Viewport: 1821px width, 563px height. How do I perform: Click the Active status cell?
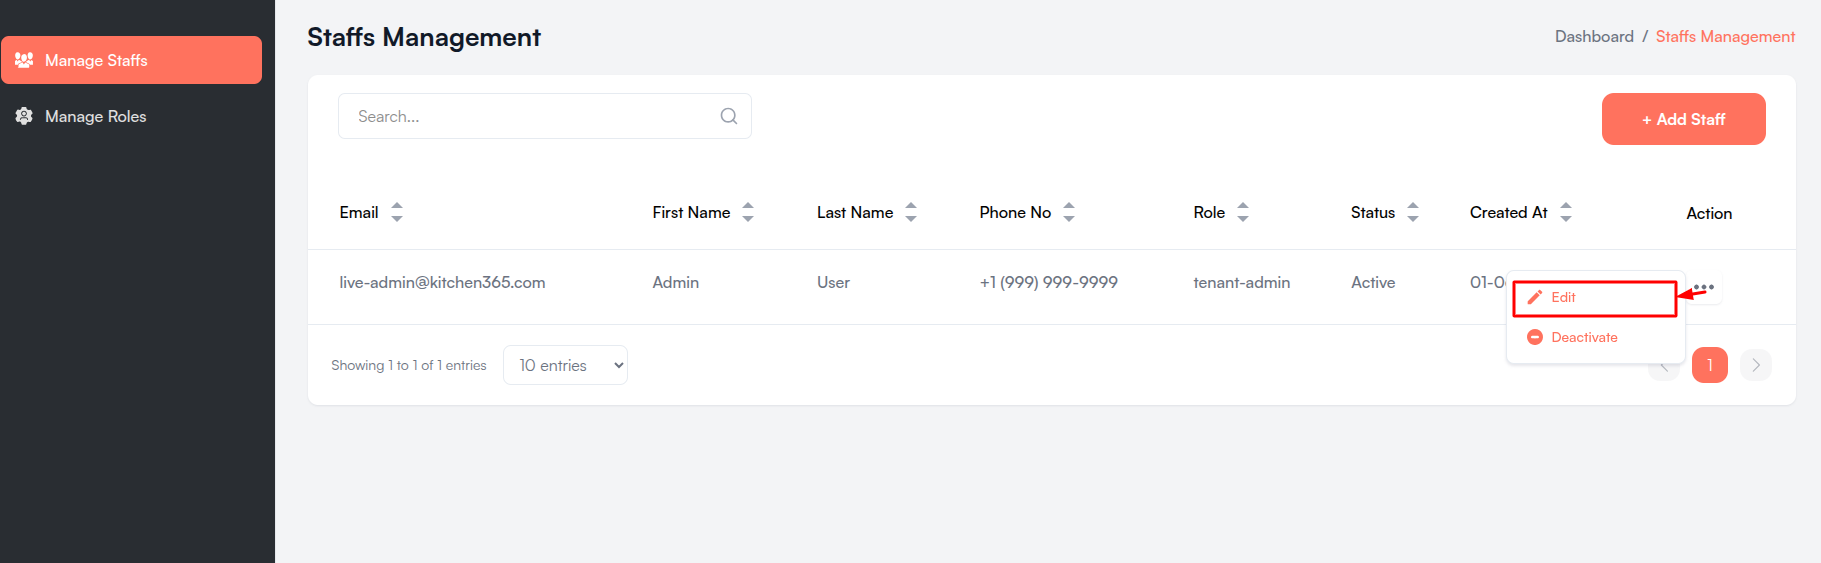1373,282
